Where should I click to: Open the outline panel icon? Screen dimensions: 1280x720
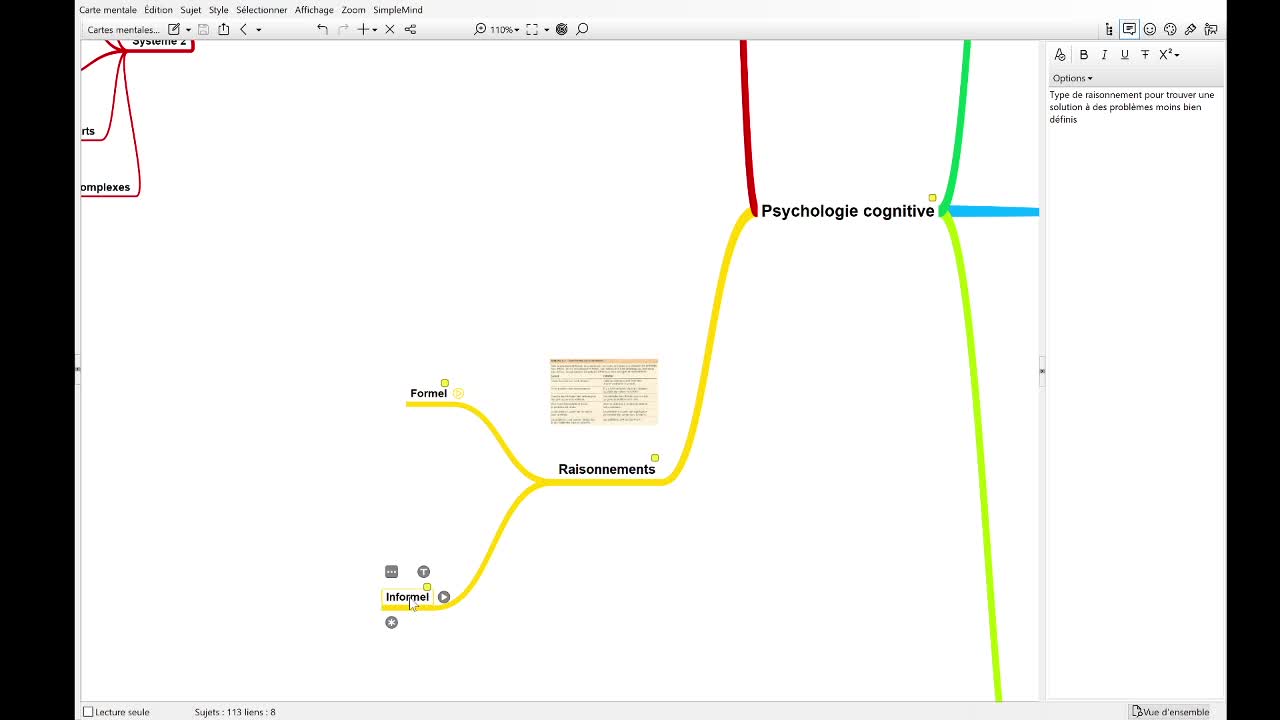coord(1109,30)
